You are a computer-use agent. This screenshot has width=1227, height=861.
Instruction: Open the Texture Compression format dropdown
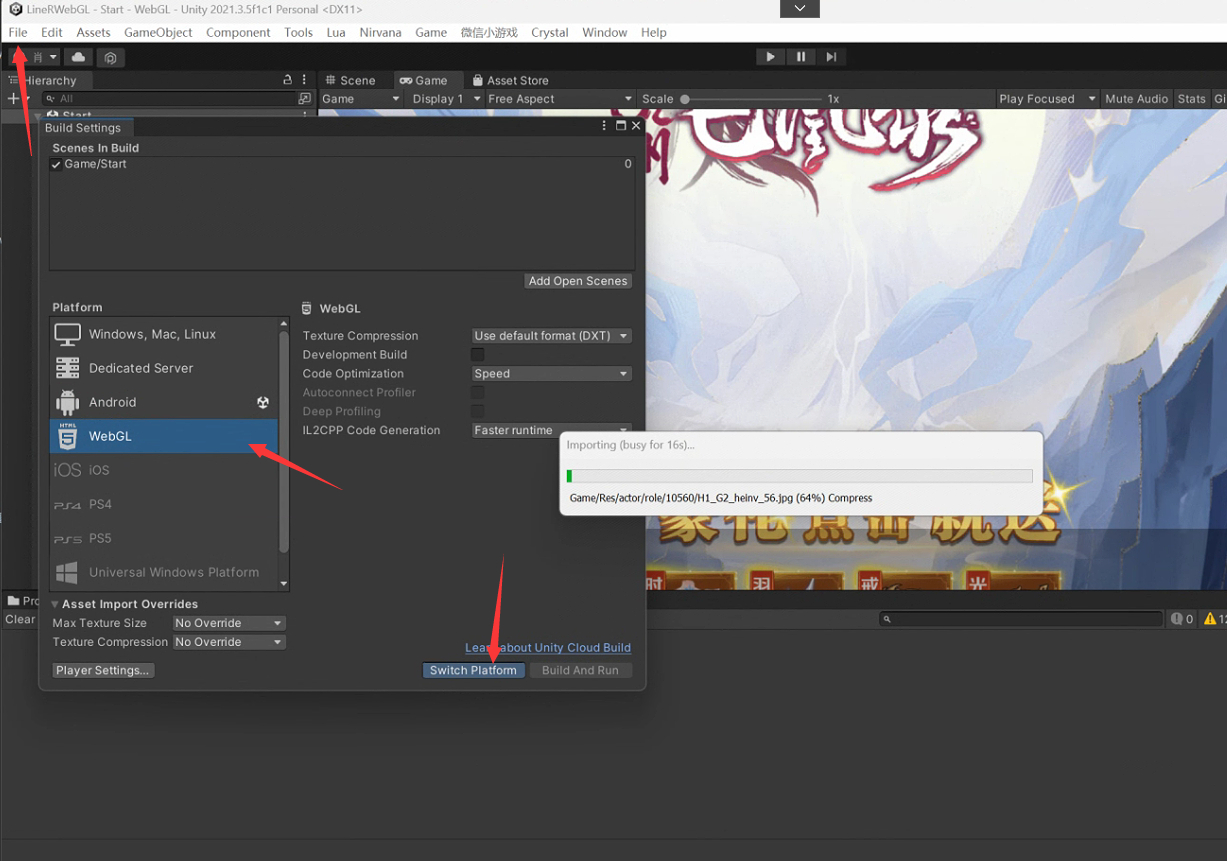tap(551, 336)
